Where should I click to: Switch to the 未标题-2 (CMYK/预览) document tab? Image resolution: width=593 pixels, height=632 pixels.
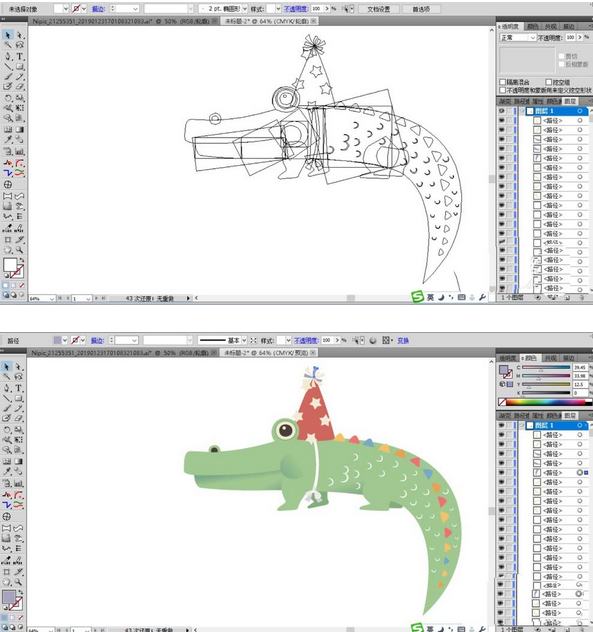point(269,353)
